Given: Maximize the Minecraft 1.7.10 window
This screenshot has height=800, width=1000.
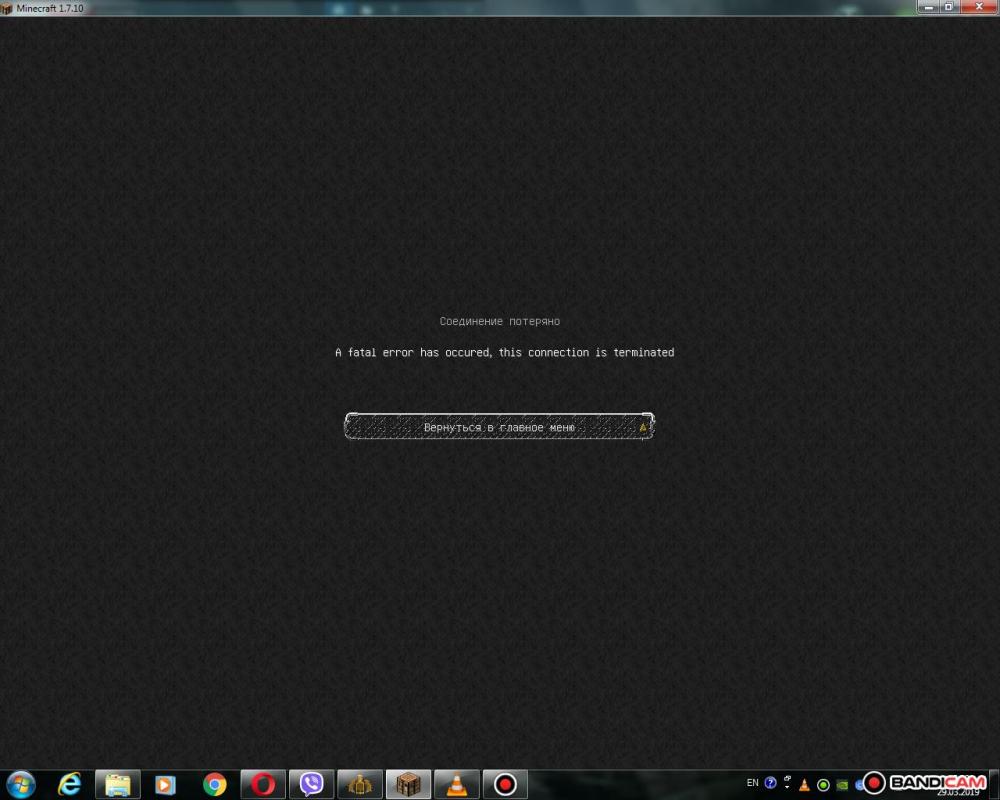Looking at the screenshot, I should [x=948, y=7].
